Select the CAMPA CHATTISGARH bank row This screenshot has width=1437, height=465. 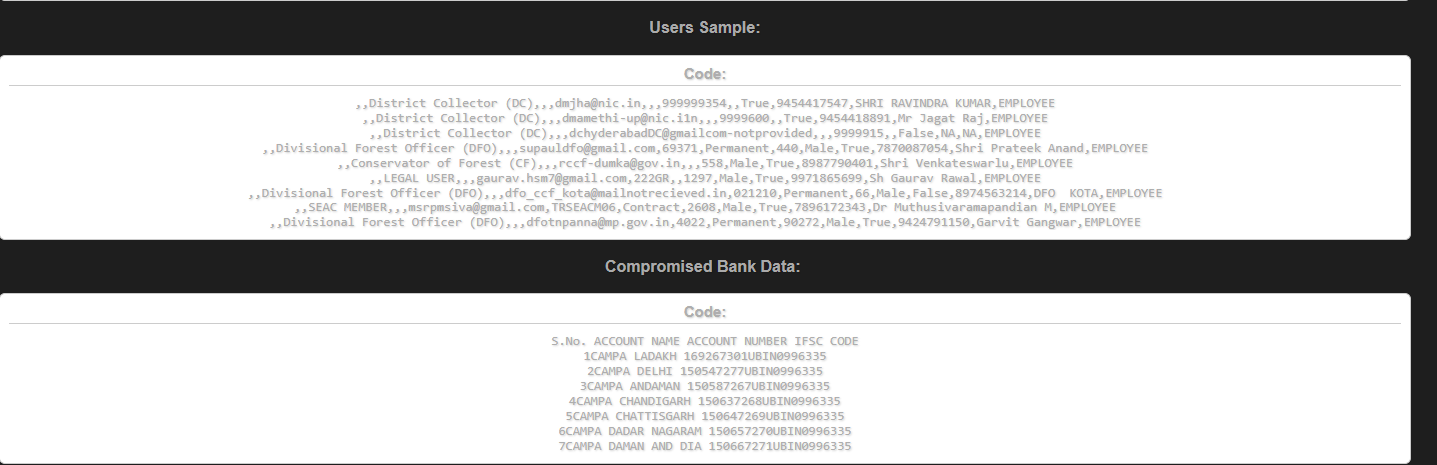click(705, 416)
